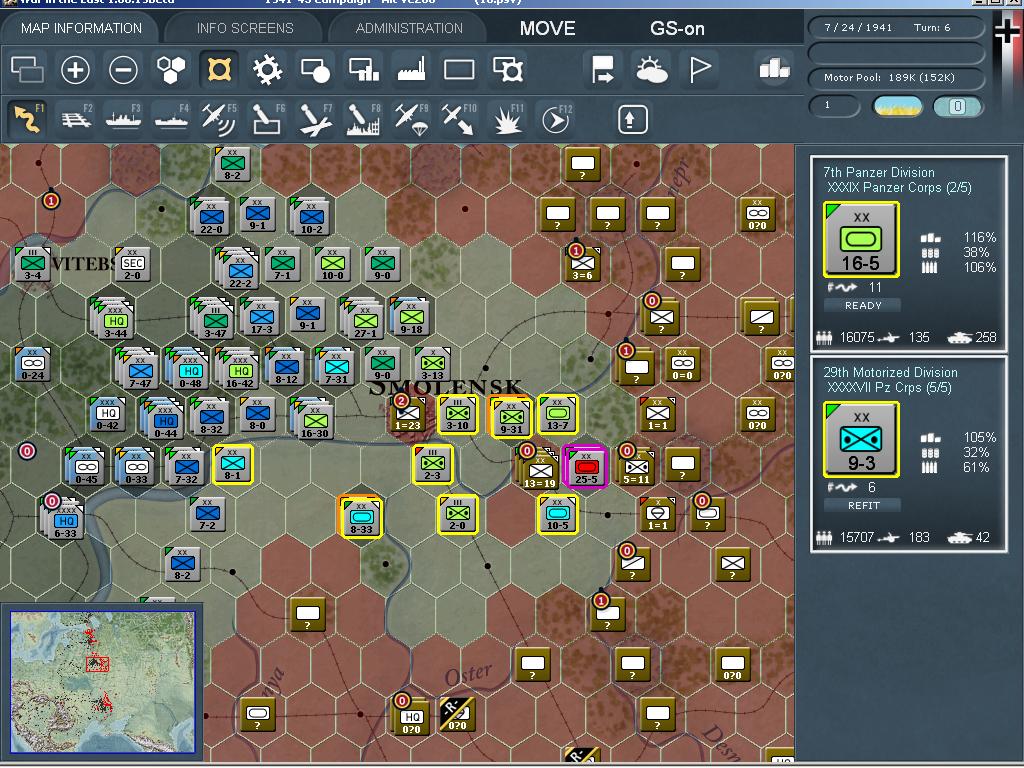Select the HQ 3-44 headquarters stack
This screenshot has width=1024, height=768.
coord(114,318)
